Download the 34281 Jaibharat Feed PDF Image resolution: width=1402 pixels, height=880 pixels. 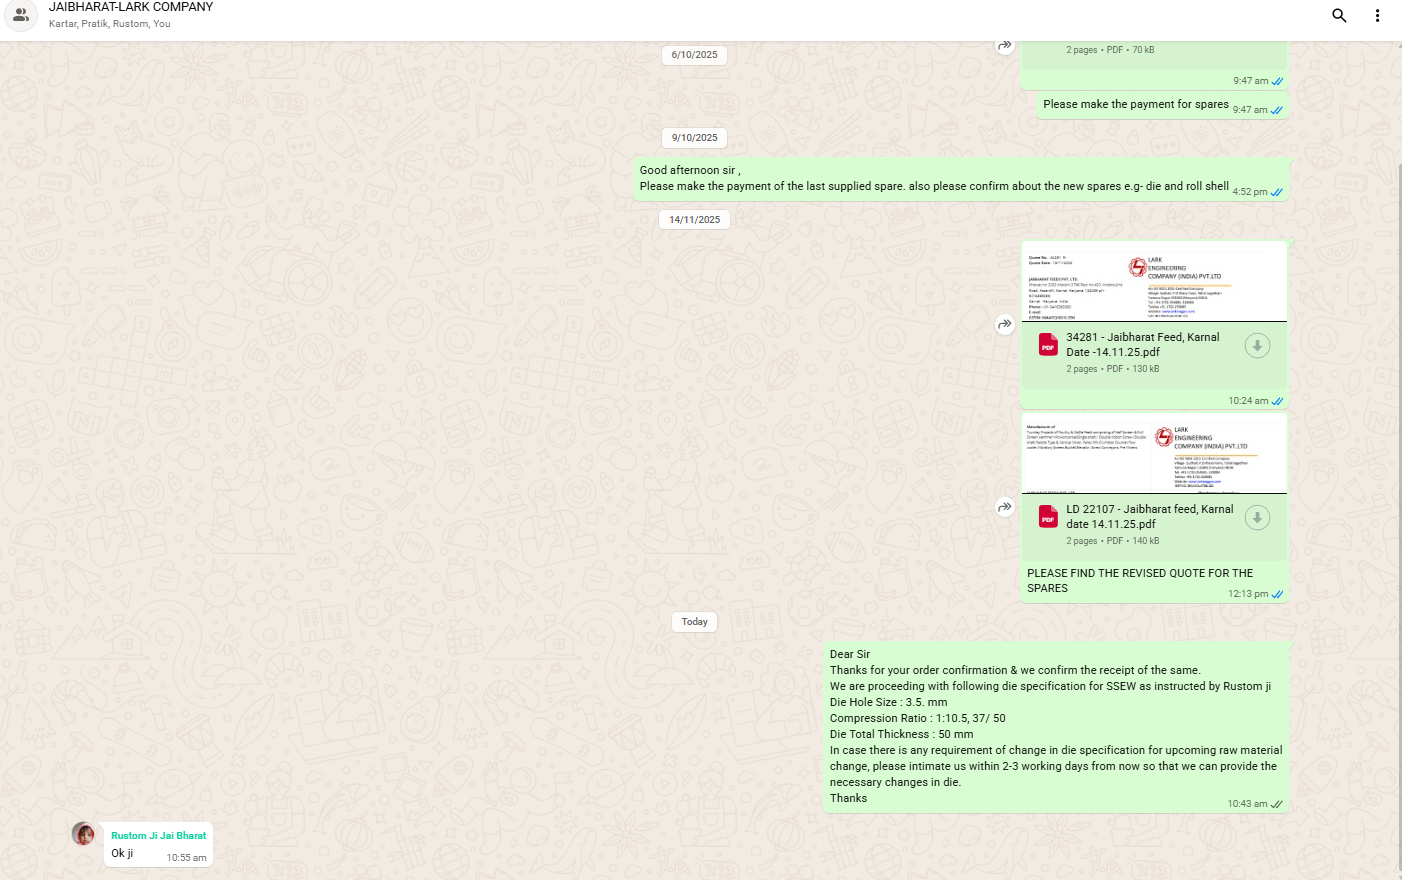1257,346
